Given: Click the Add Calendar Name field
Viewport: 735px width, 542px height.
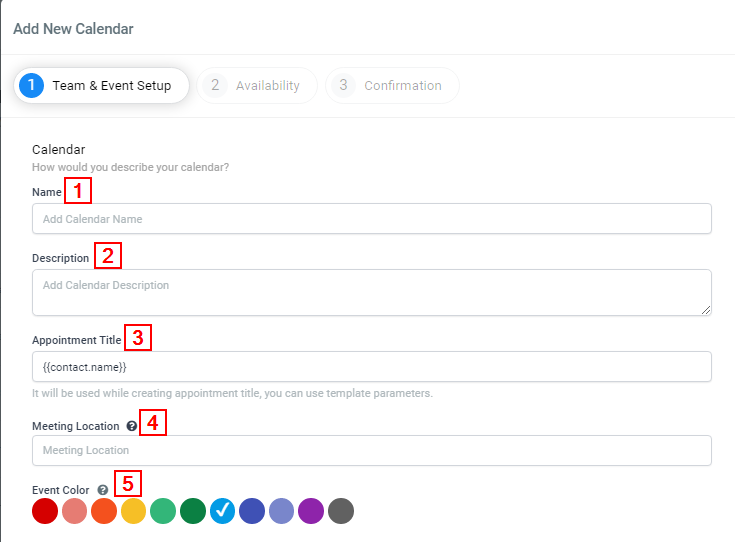Looking at the screenshot, I should (x=371, y=219).
